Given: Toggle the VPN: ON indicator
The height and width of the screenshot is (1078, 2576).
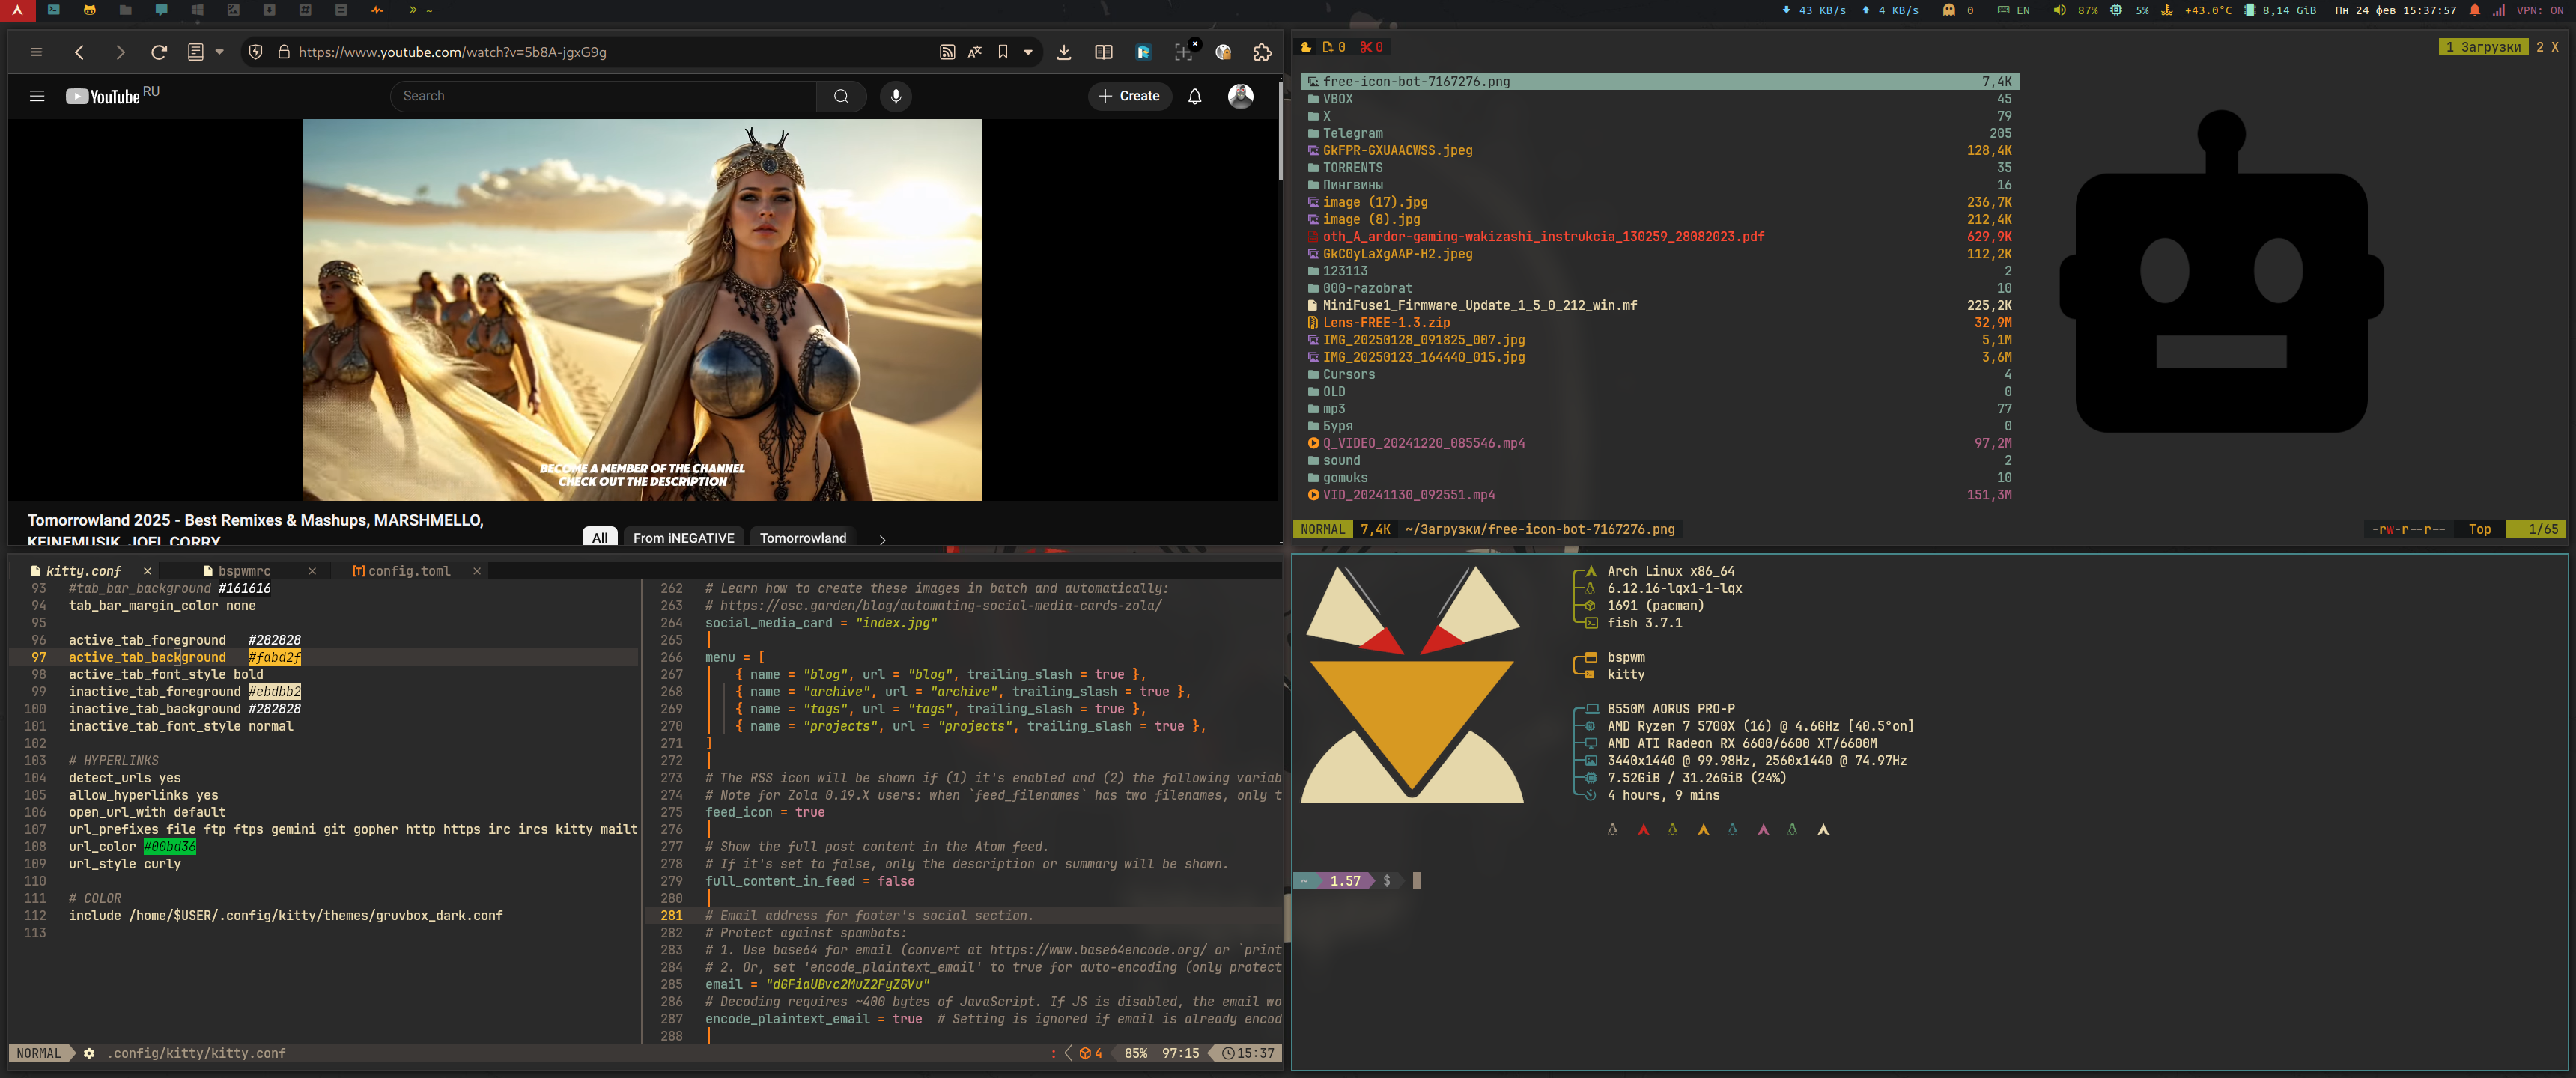Looking at the screenshot, I should click(x=2541, y=10).
